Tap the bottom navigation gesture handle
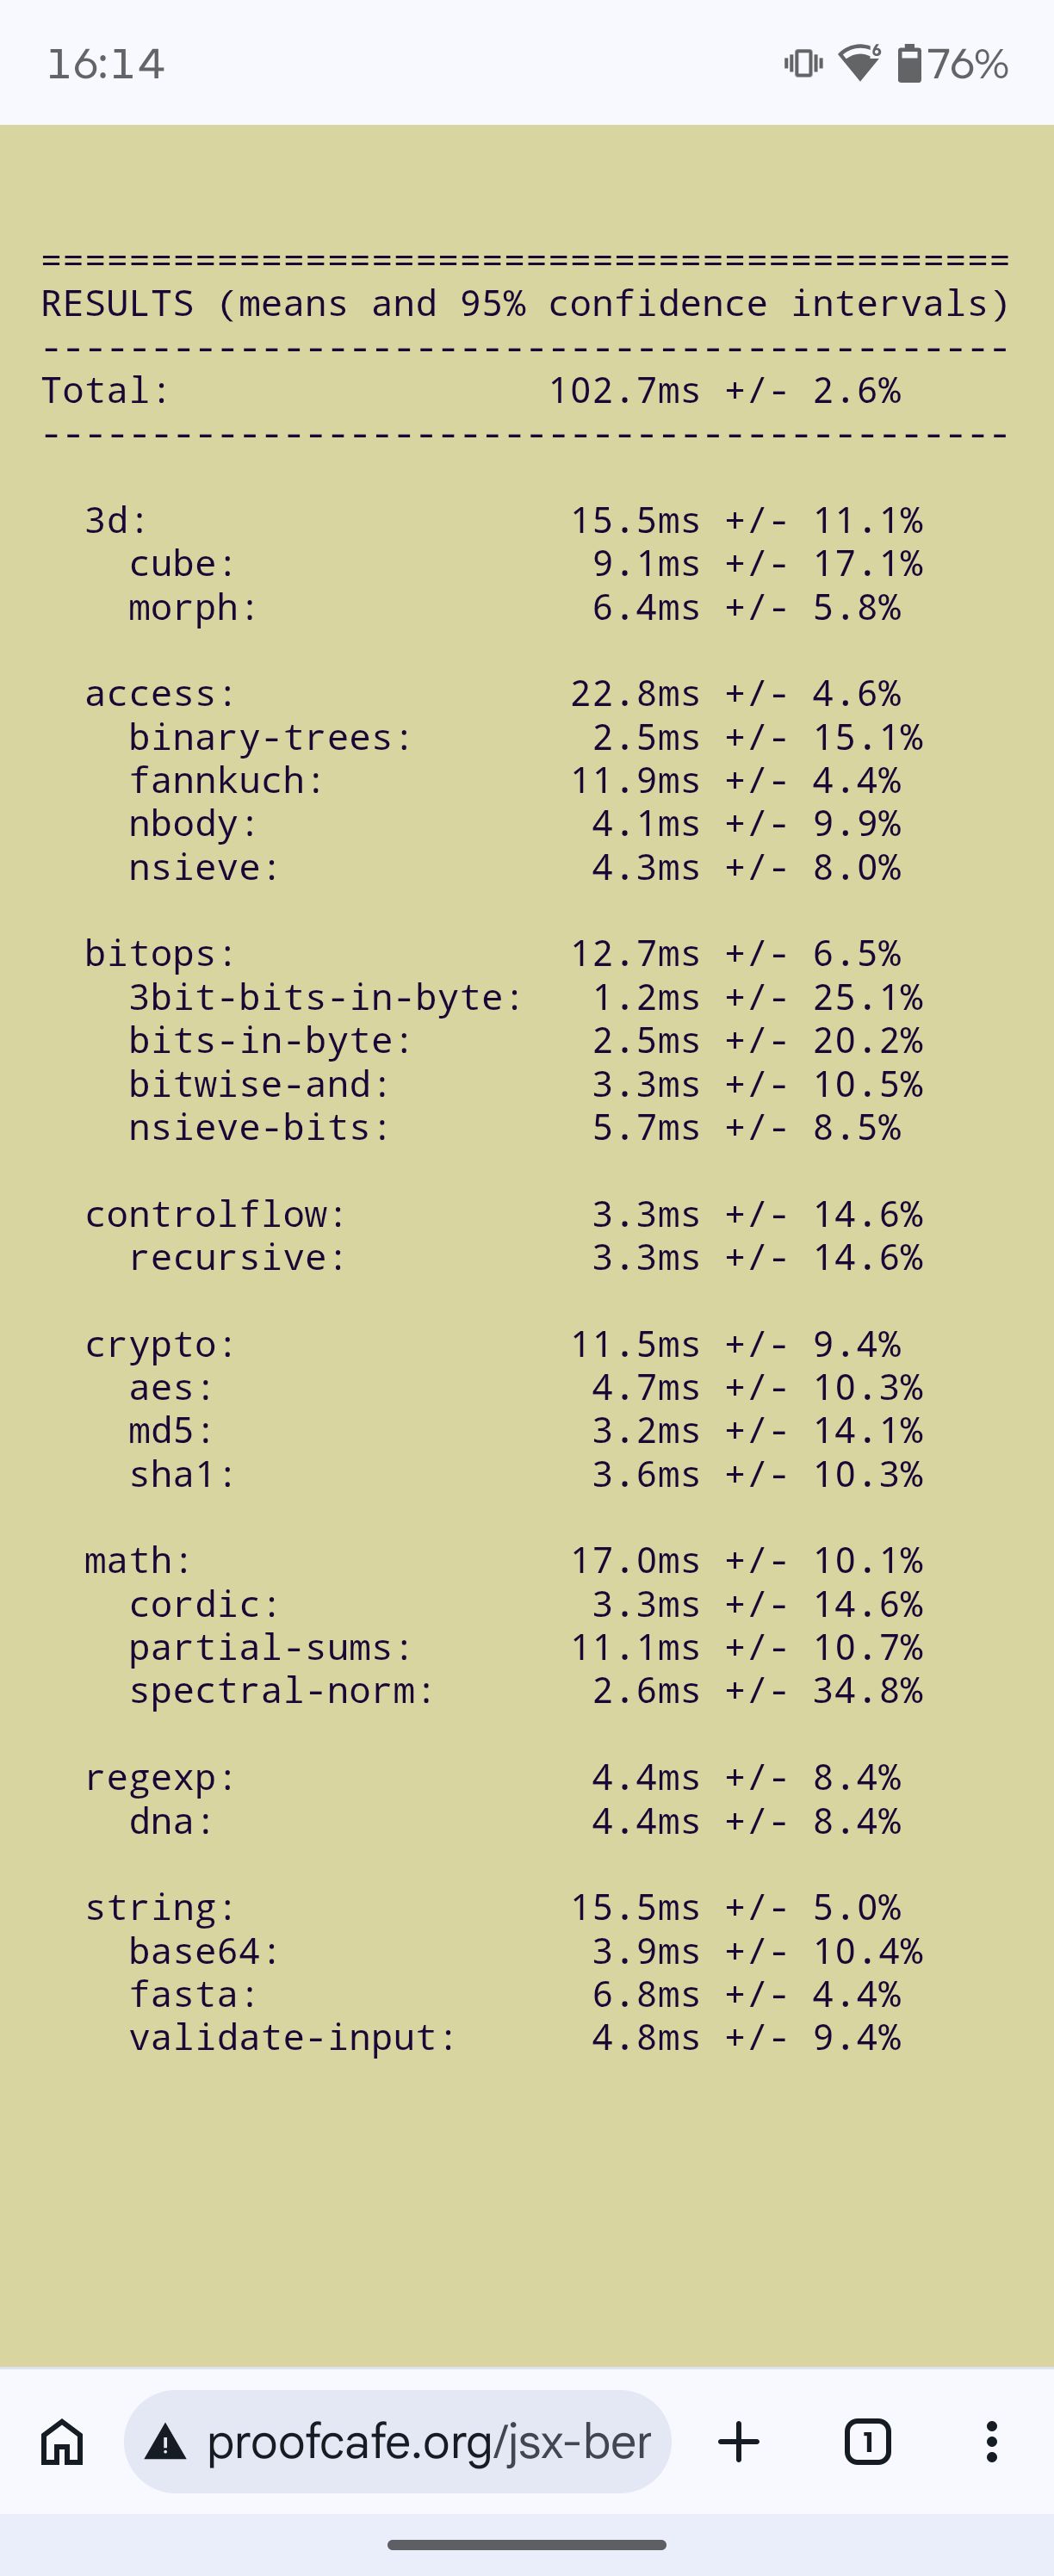 pyautogui.click(x=527, y=2545)
